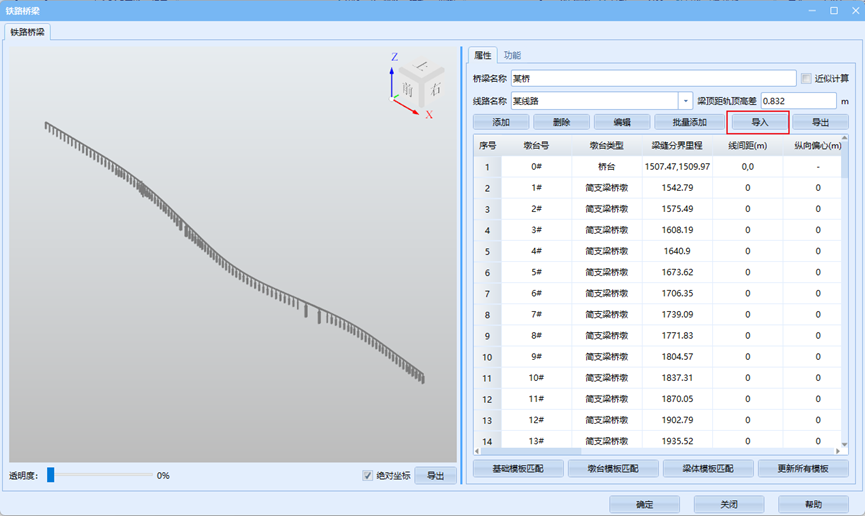Click the 梁顶距轨顶高差 value field
This screenshot has width=865, height=516.
click(797, 101)
